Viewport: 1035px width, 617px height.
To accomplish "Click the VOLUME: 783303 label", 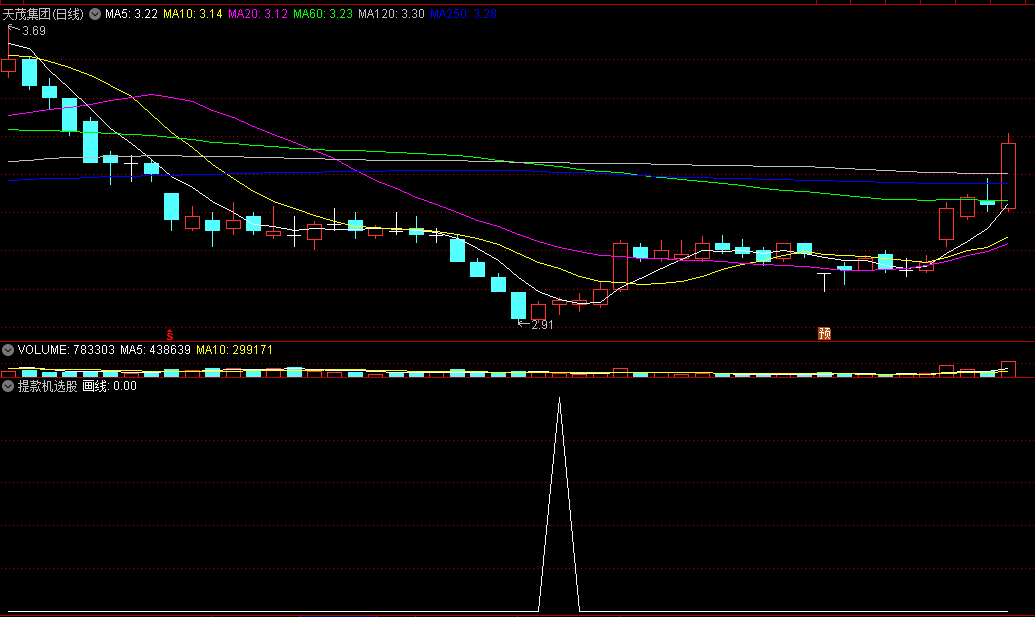I will pos(66,350).
